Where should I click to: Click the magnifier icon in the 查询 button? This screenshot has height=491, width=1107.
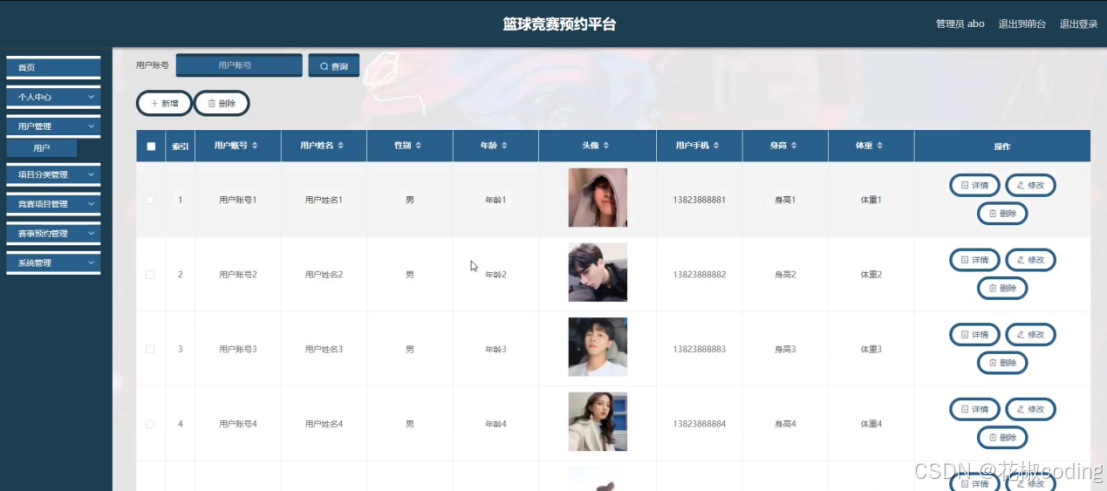click(x=324, y=66)
